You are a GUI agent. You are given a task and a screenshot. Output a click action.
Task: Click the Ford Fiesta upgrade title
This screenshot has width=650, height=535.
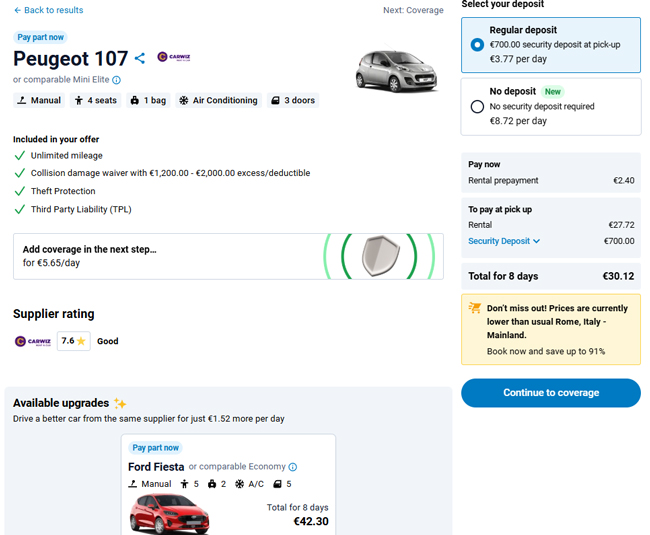click(x=156, y=467)
